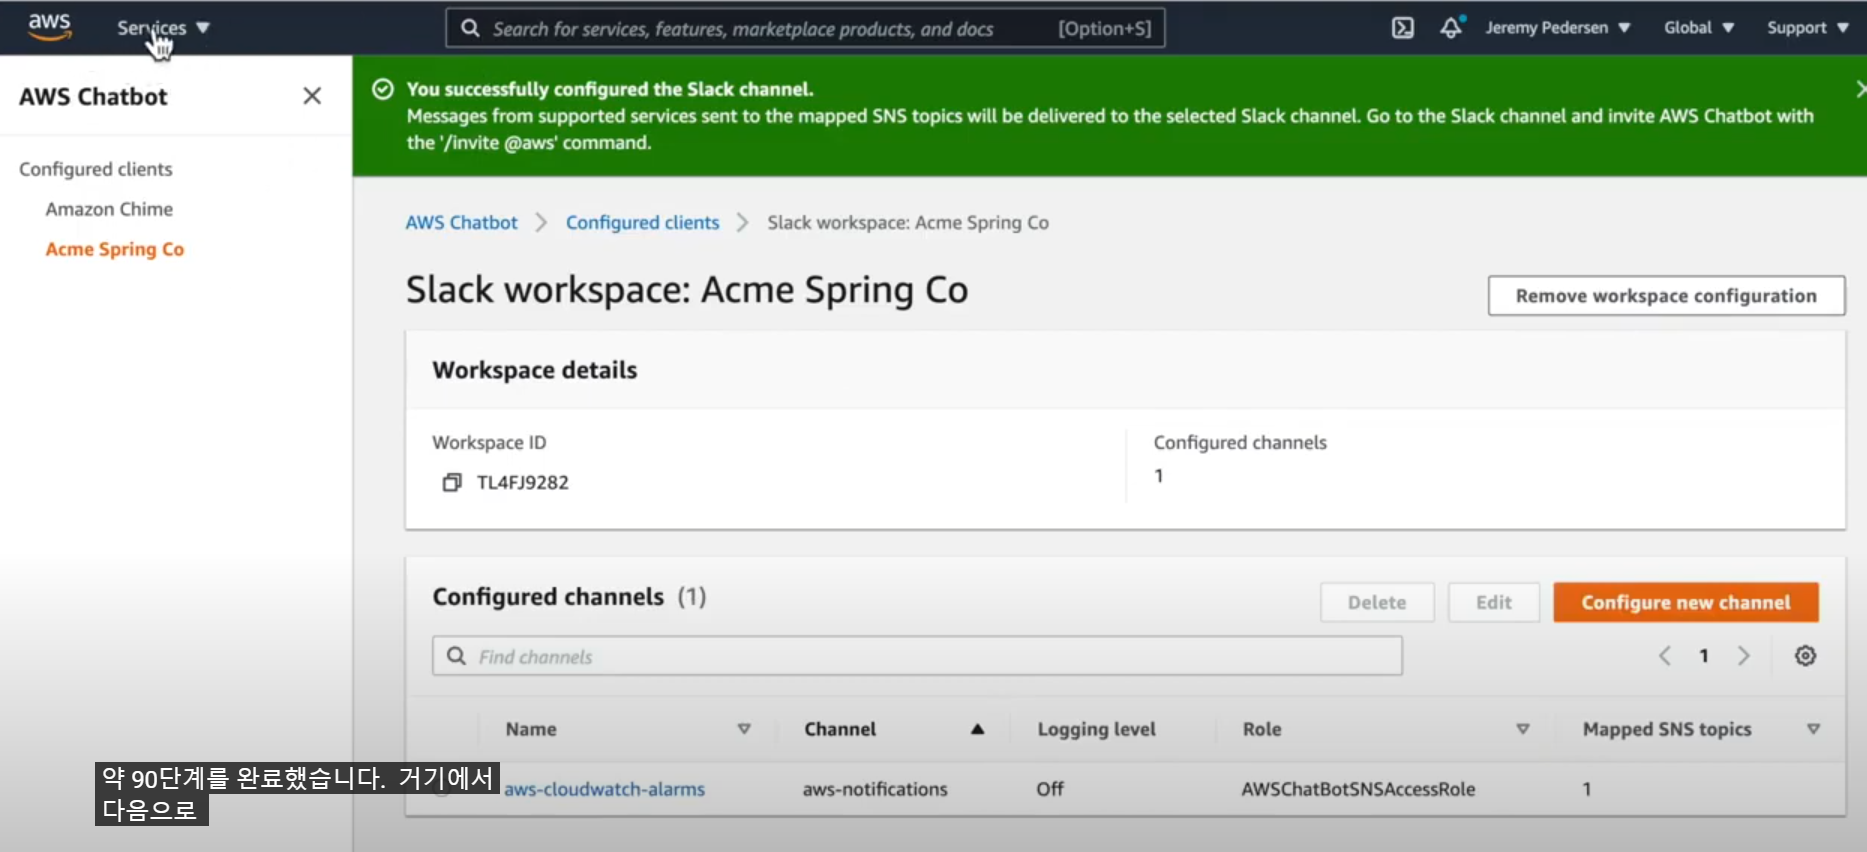This screenshot has height=852, width=1867.
Task: Click the Logging level column header
Action: (1096, 729)
